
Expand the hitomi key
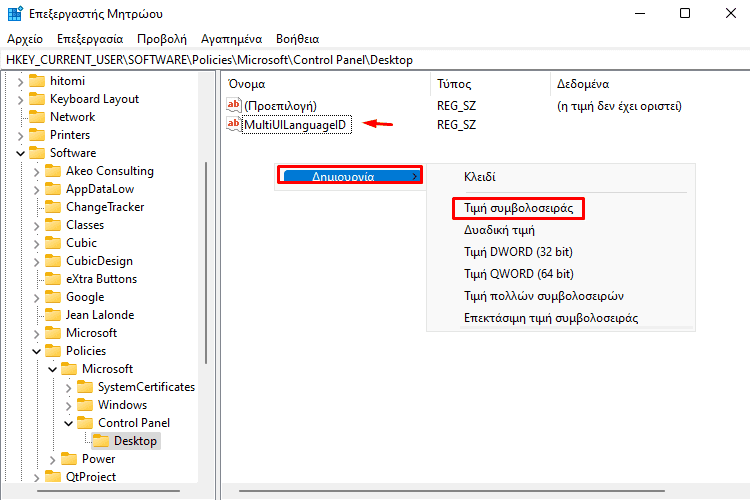coord(20,82)
